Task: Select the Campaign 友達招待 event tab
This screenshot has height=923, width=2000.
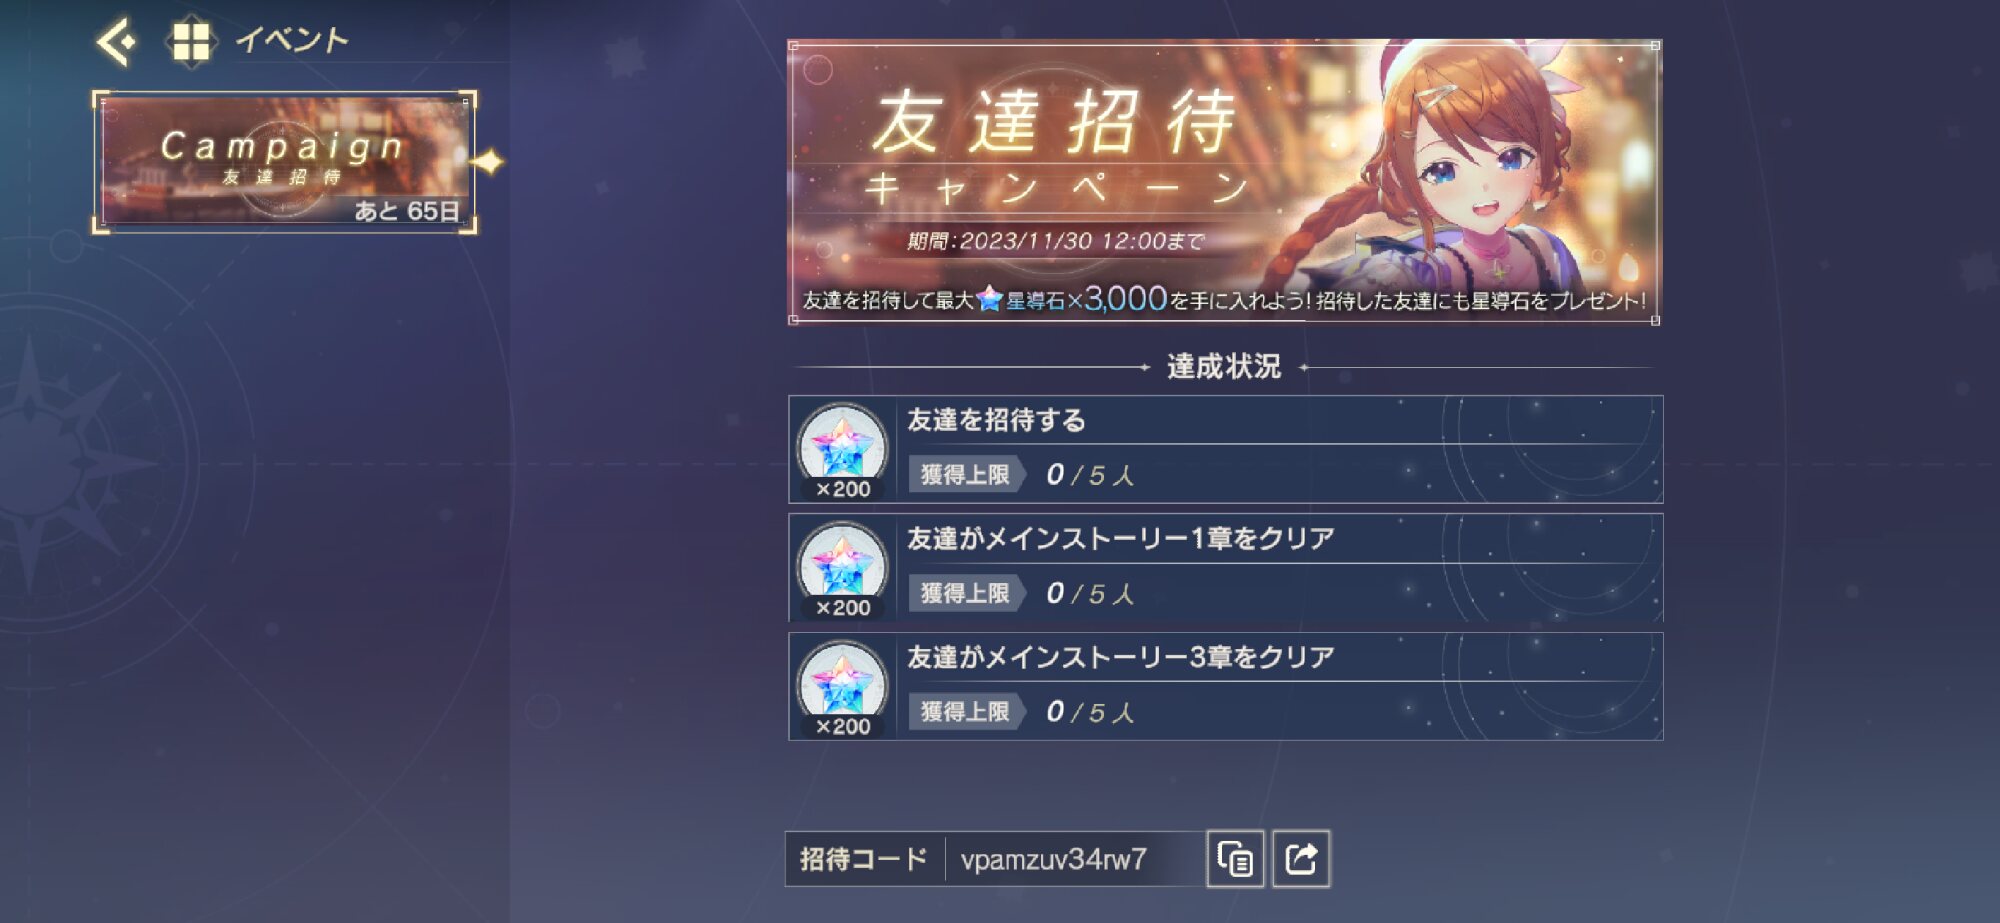Action: (284, 162)
